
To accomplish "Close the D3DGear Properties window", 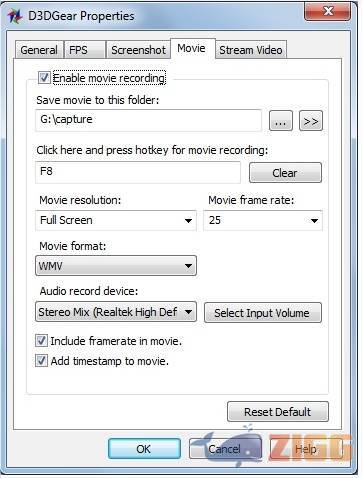I will [x=327, y=12].
